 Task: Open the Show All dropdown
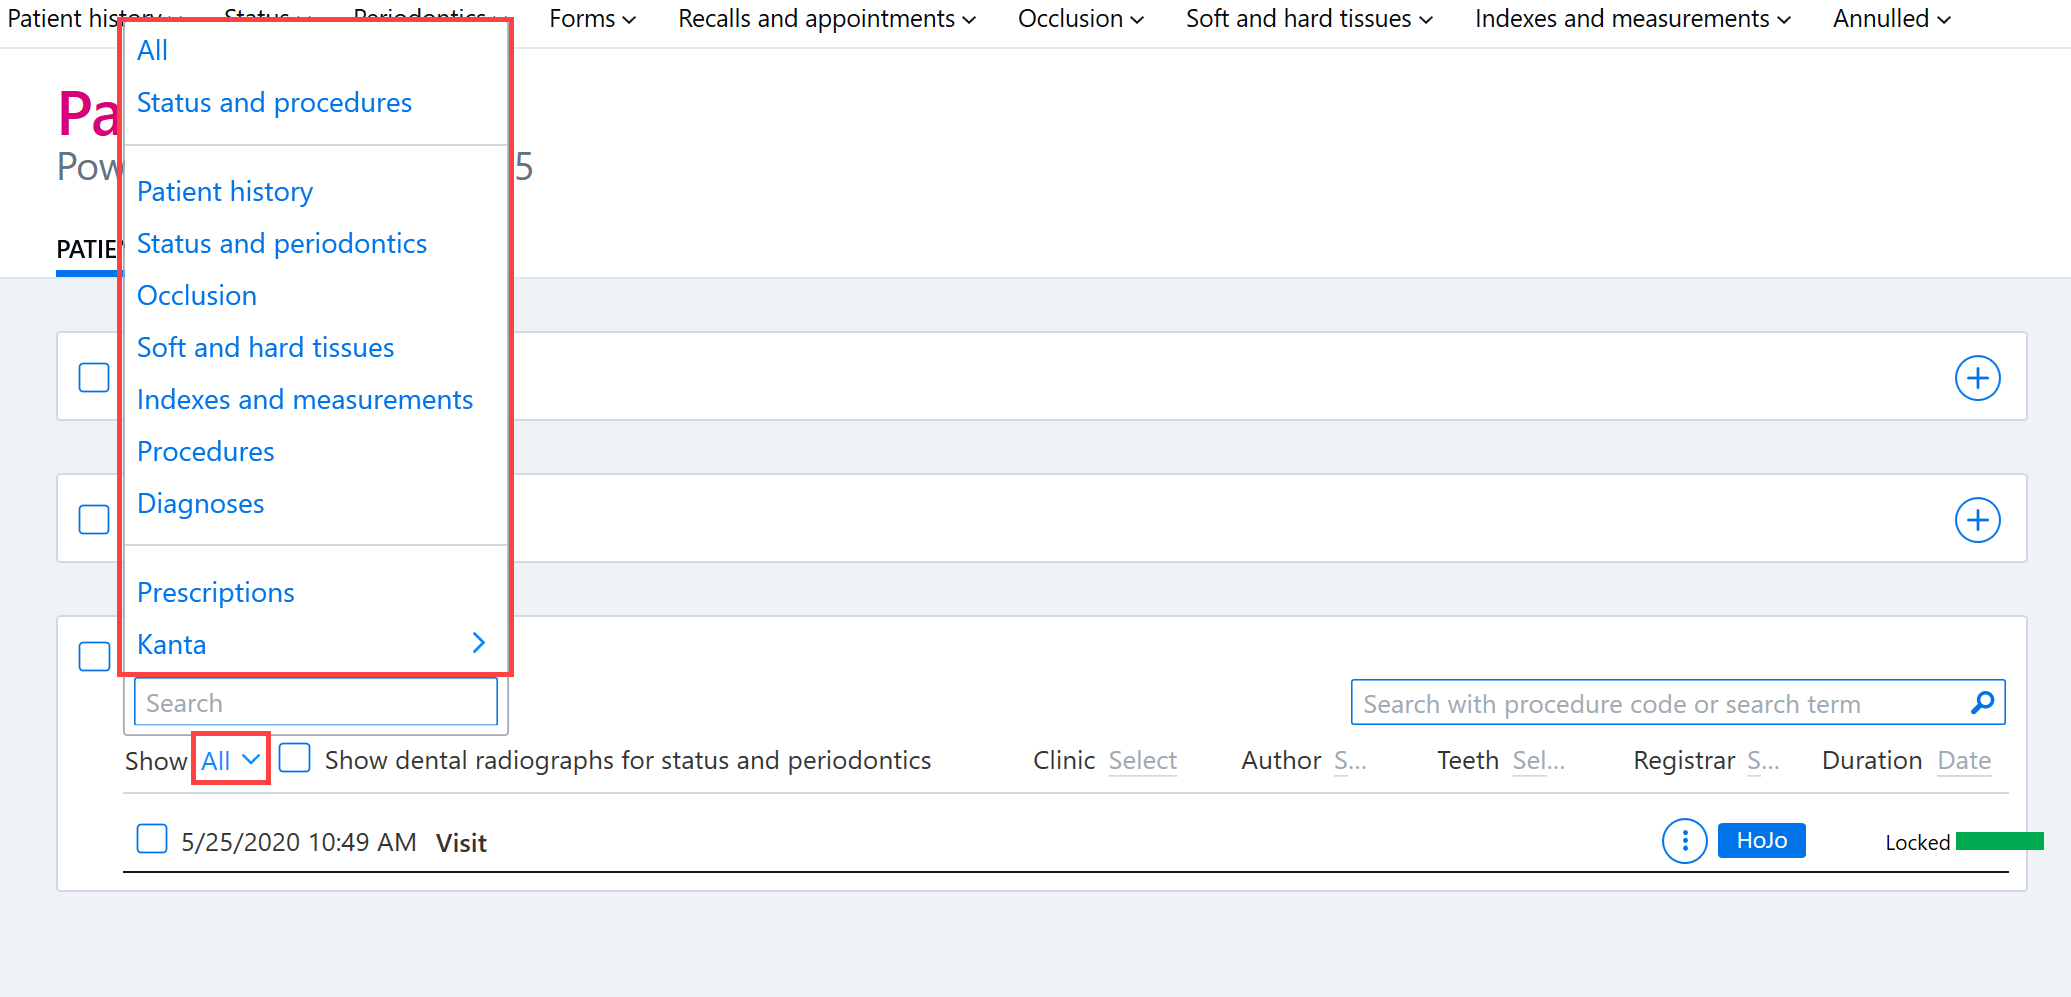pyautogui.click(x=231, y=760)
